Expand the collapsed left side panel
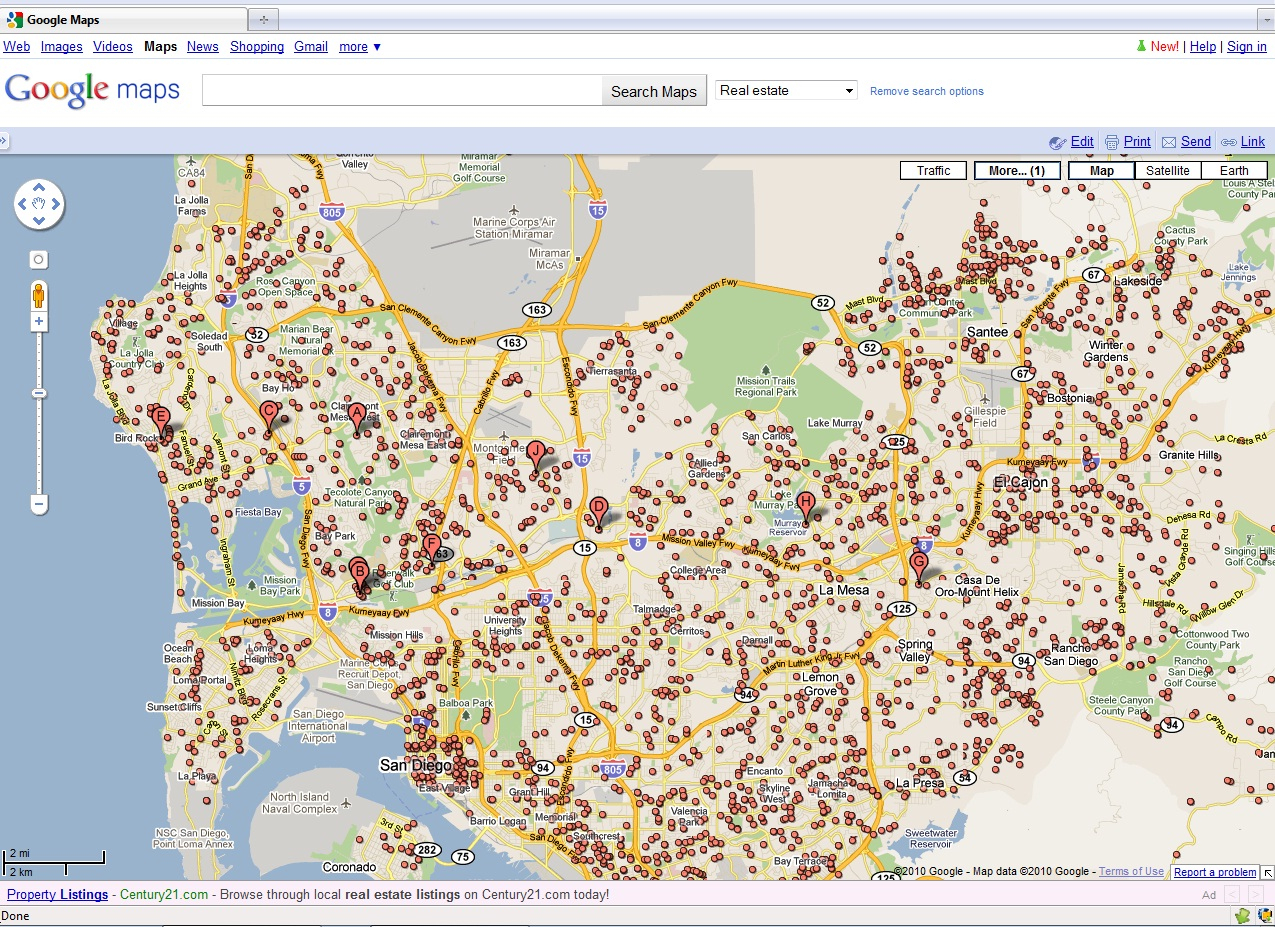Screen dimensions: 1275x927 click(4, 141)
